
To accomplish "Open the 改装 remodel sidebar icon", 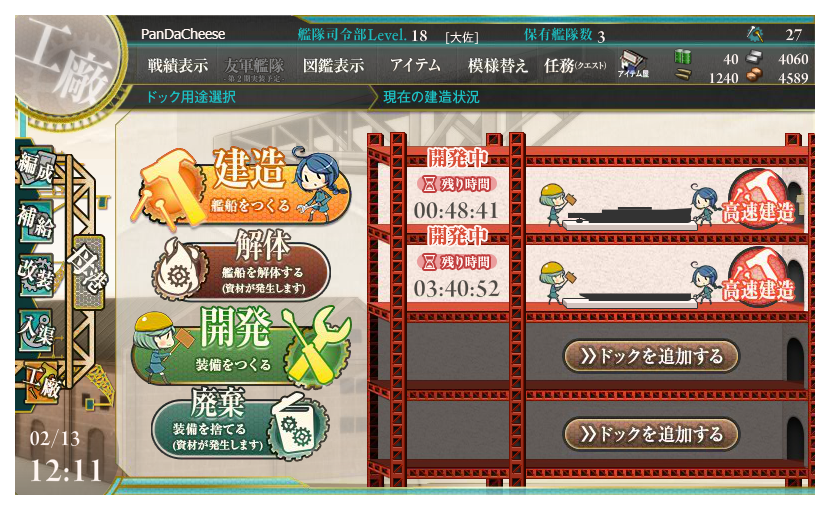I will (36, 275).
